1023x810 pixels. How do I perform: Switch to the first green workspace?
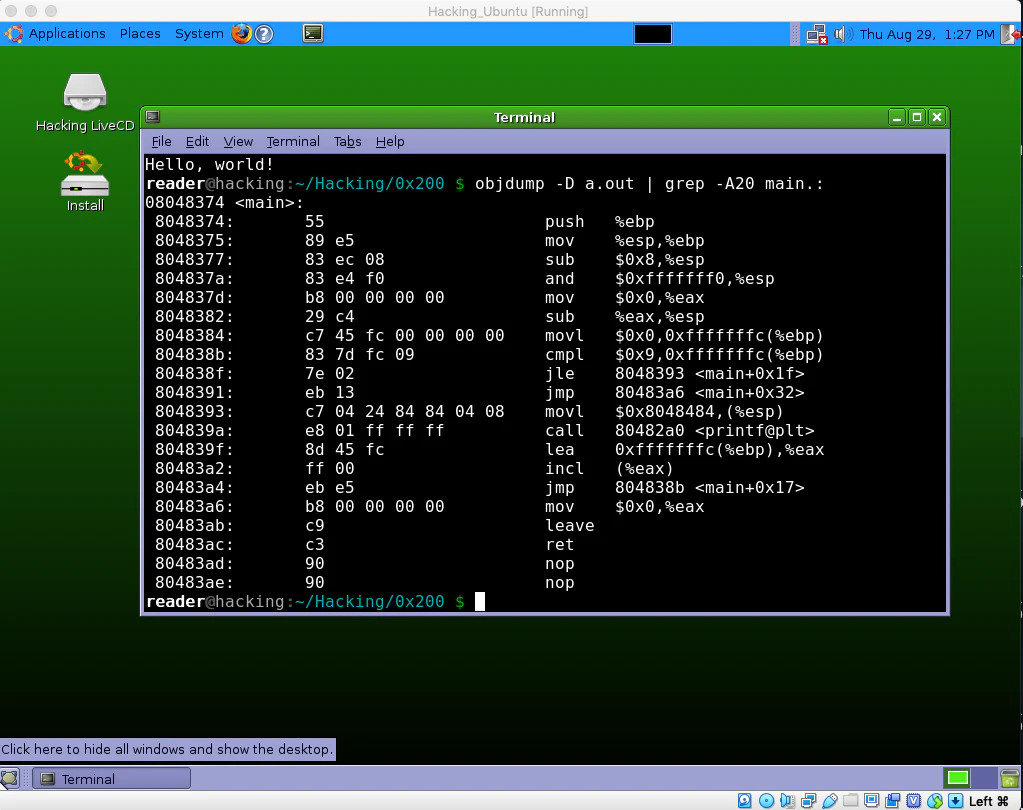[958, 778]
